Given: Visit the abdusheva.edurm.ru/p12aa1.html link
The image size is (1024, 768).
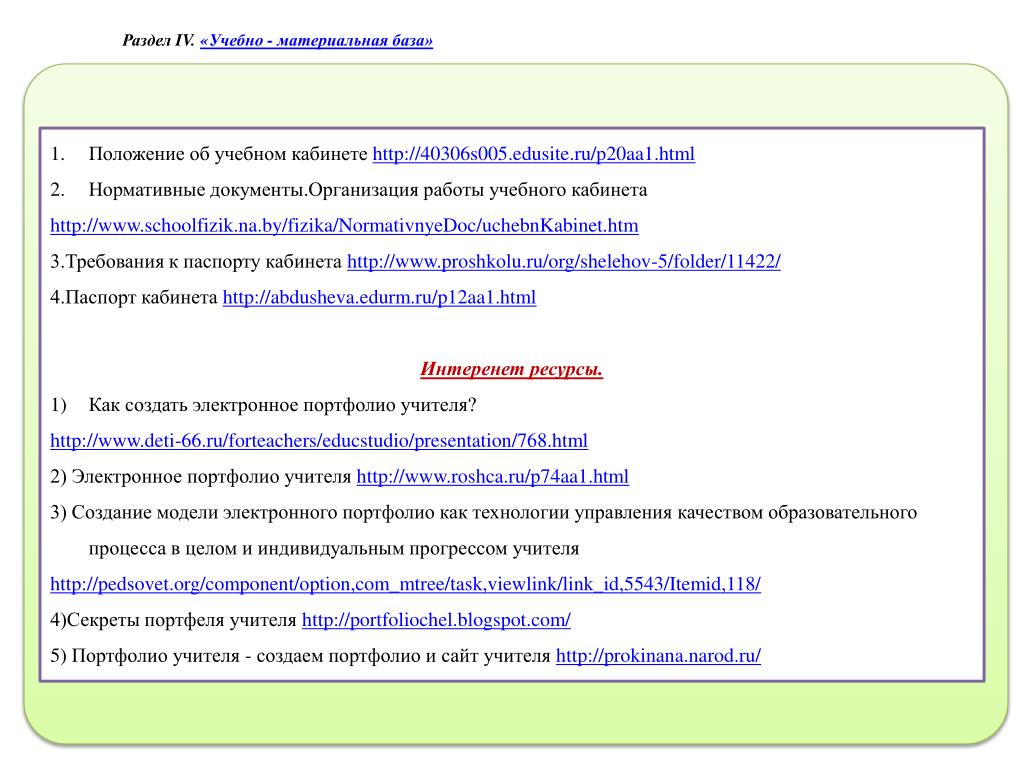Looking at the screenshot, I should coord(379,298).
